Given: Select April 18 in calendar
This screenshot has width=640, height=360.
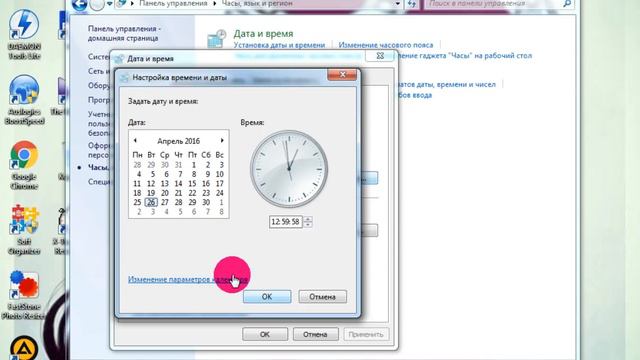Looking at the screenshot, I should pos(137,193).
